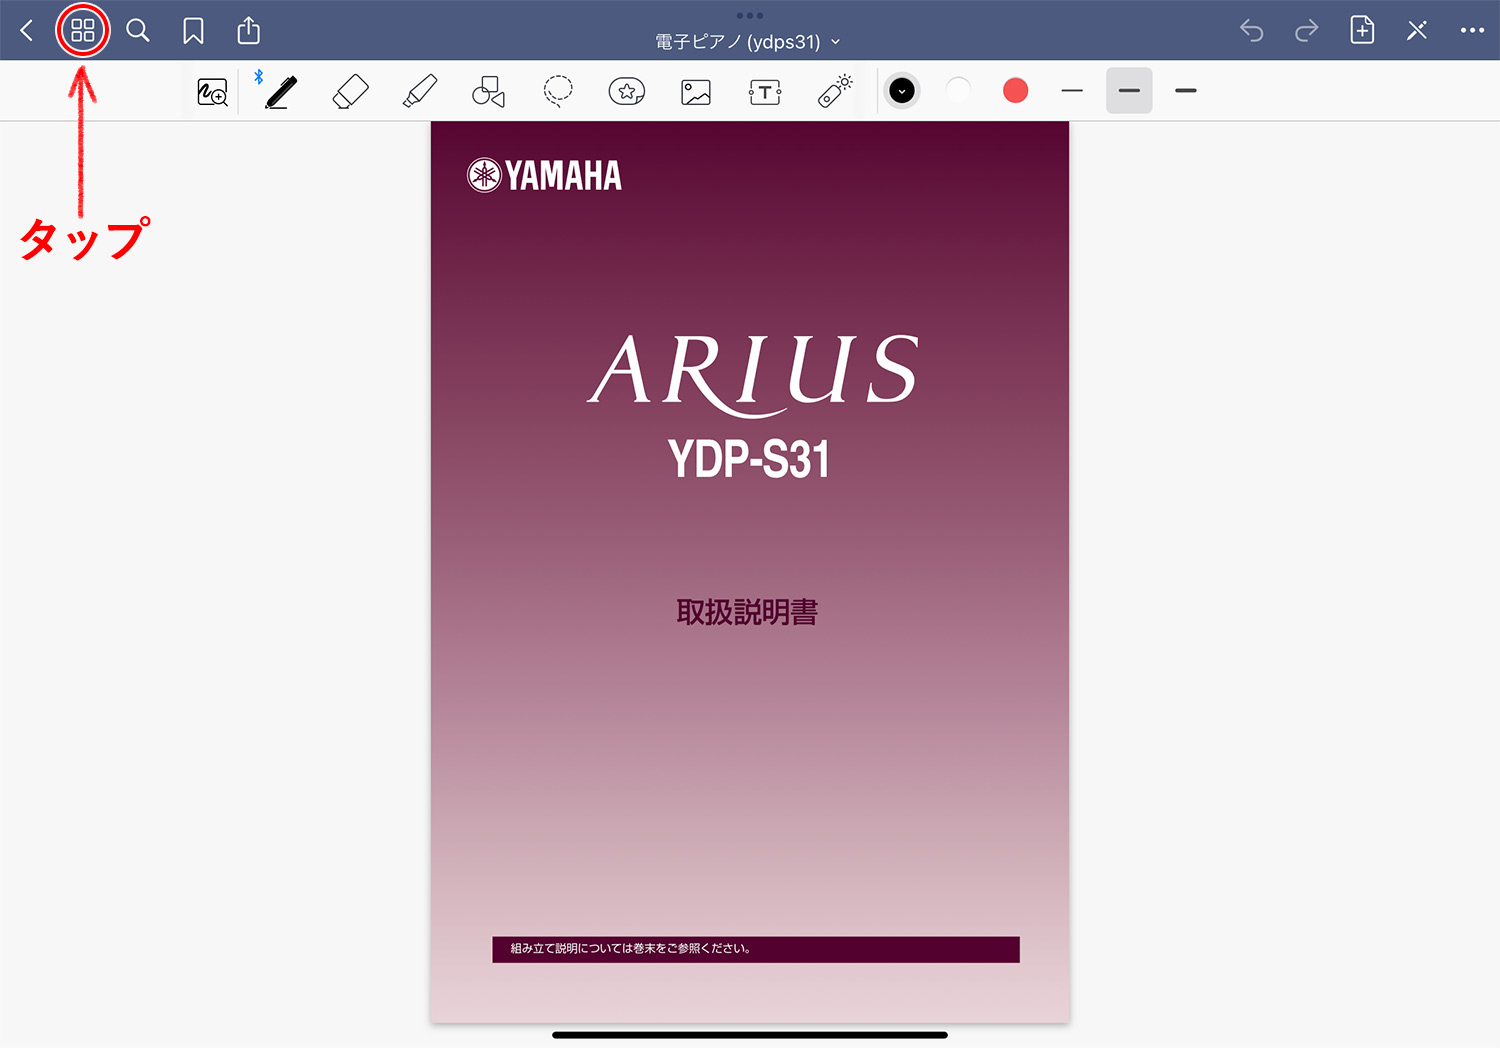1500x1048 pixels.
Task: Select the Shapes tool
Action: (488, 92)
